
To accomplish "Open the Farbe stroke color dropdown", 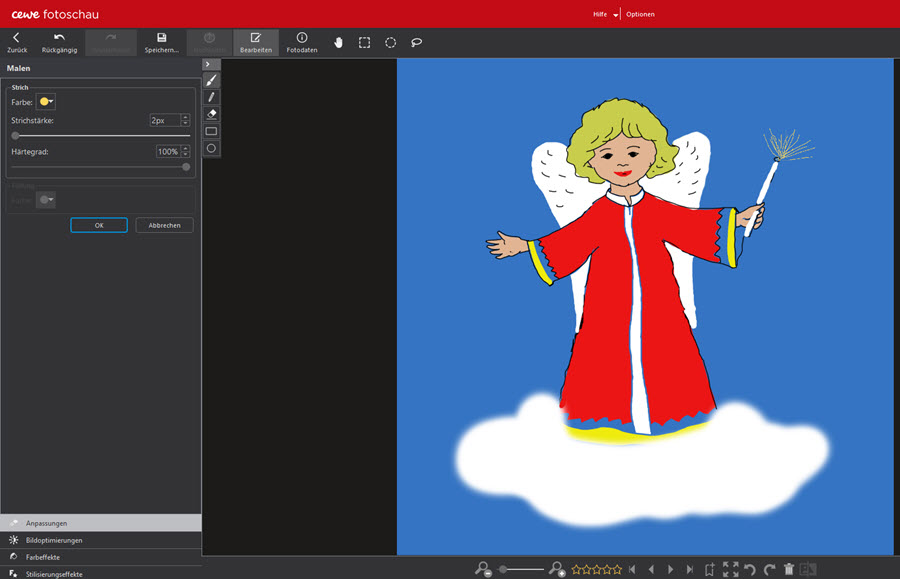I will 46,102.
